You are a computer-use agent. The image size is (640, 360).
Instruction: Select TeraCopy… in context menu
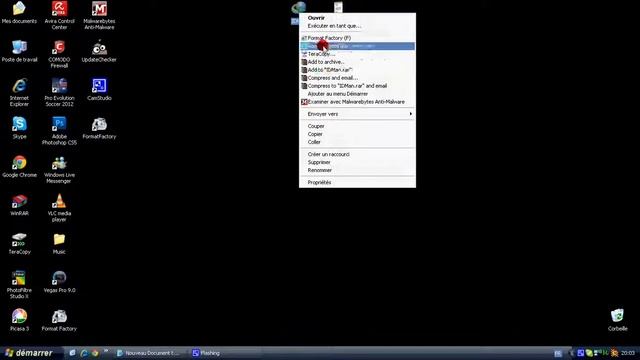357,54
